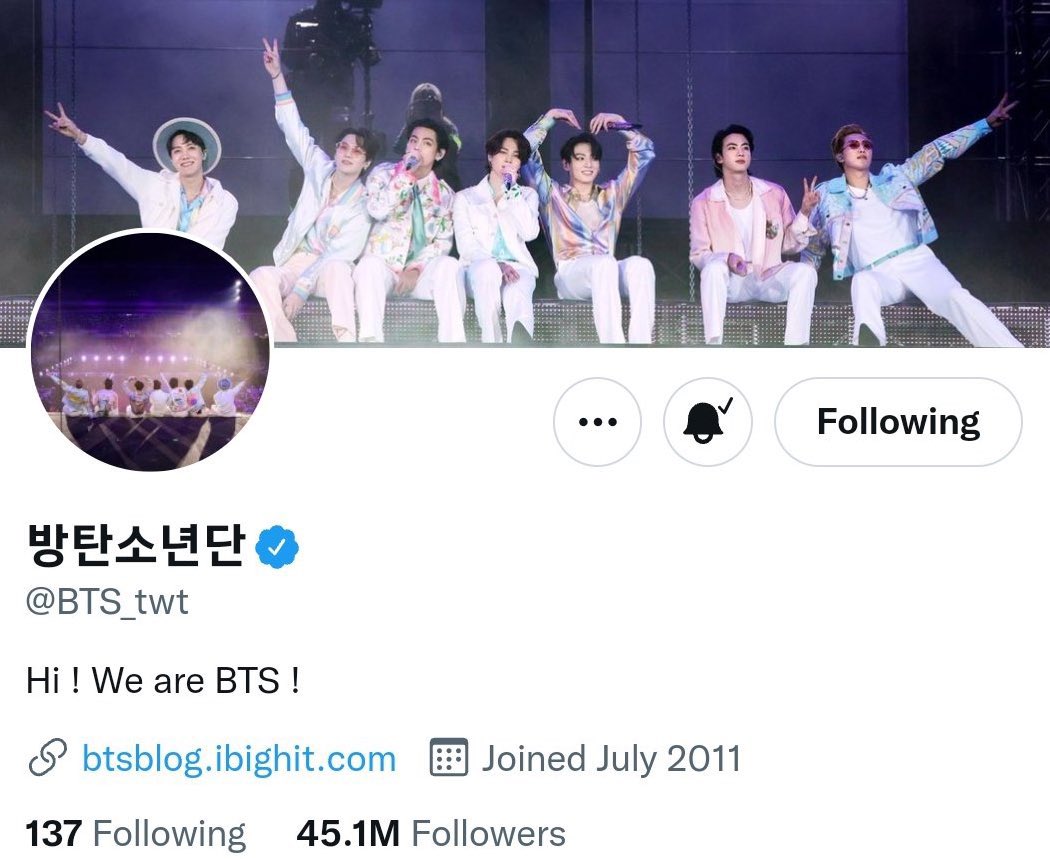Click the calendar icon beside join date
The image size is (1050, 859).
(448, 758)
